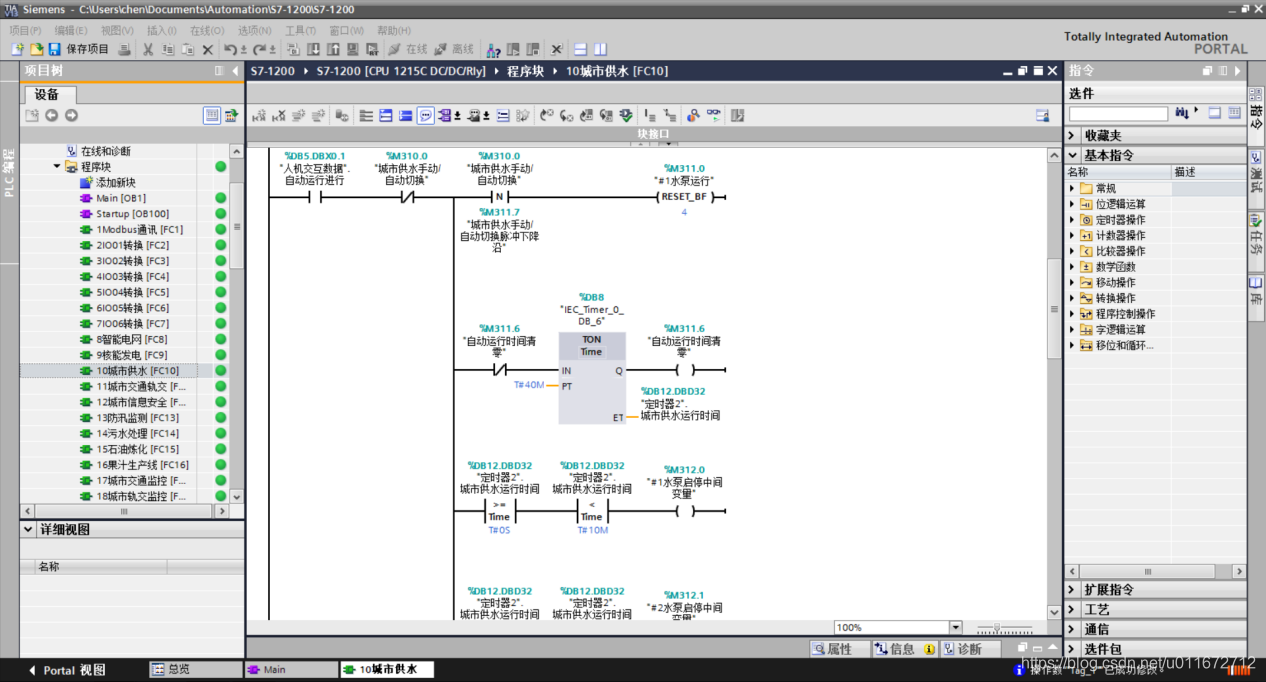
Task: Click the TON timer instruction block
Action: click(x=592, y=379)
